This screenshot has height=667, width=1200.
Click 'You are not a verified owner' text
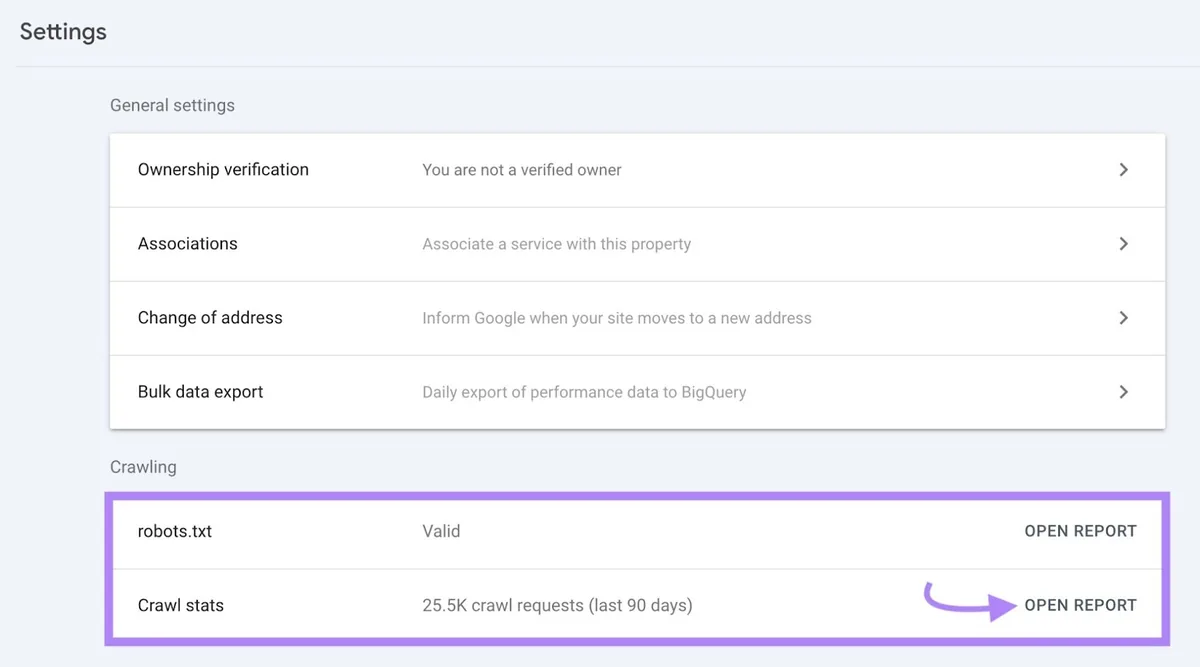pos(522,170)
